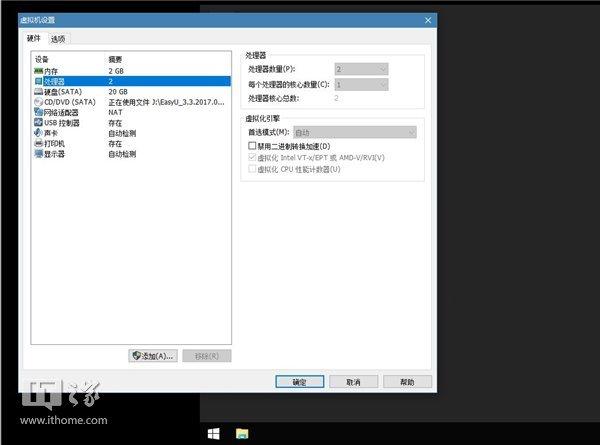Click the 自动检测 summary for 声卡
Screen dimensions: 600x445
click(x=122, y=133)
